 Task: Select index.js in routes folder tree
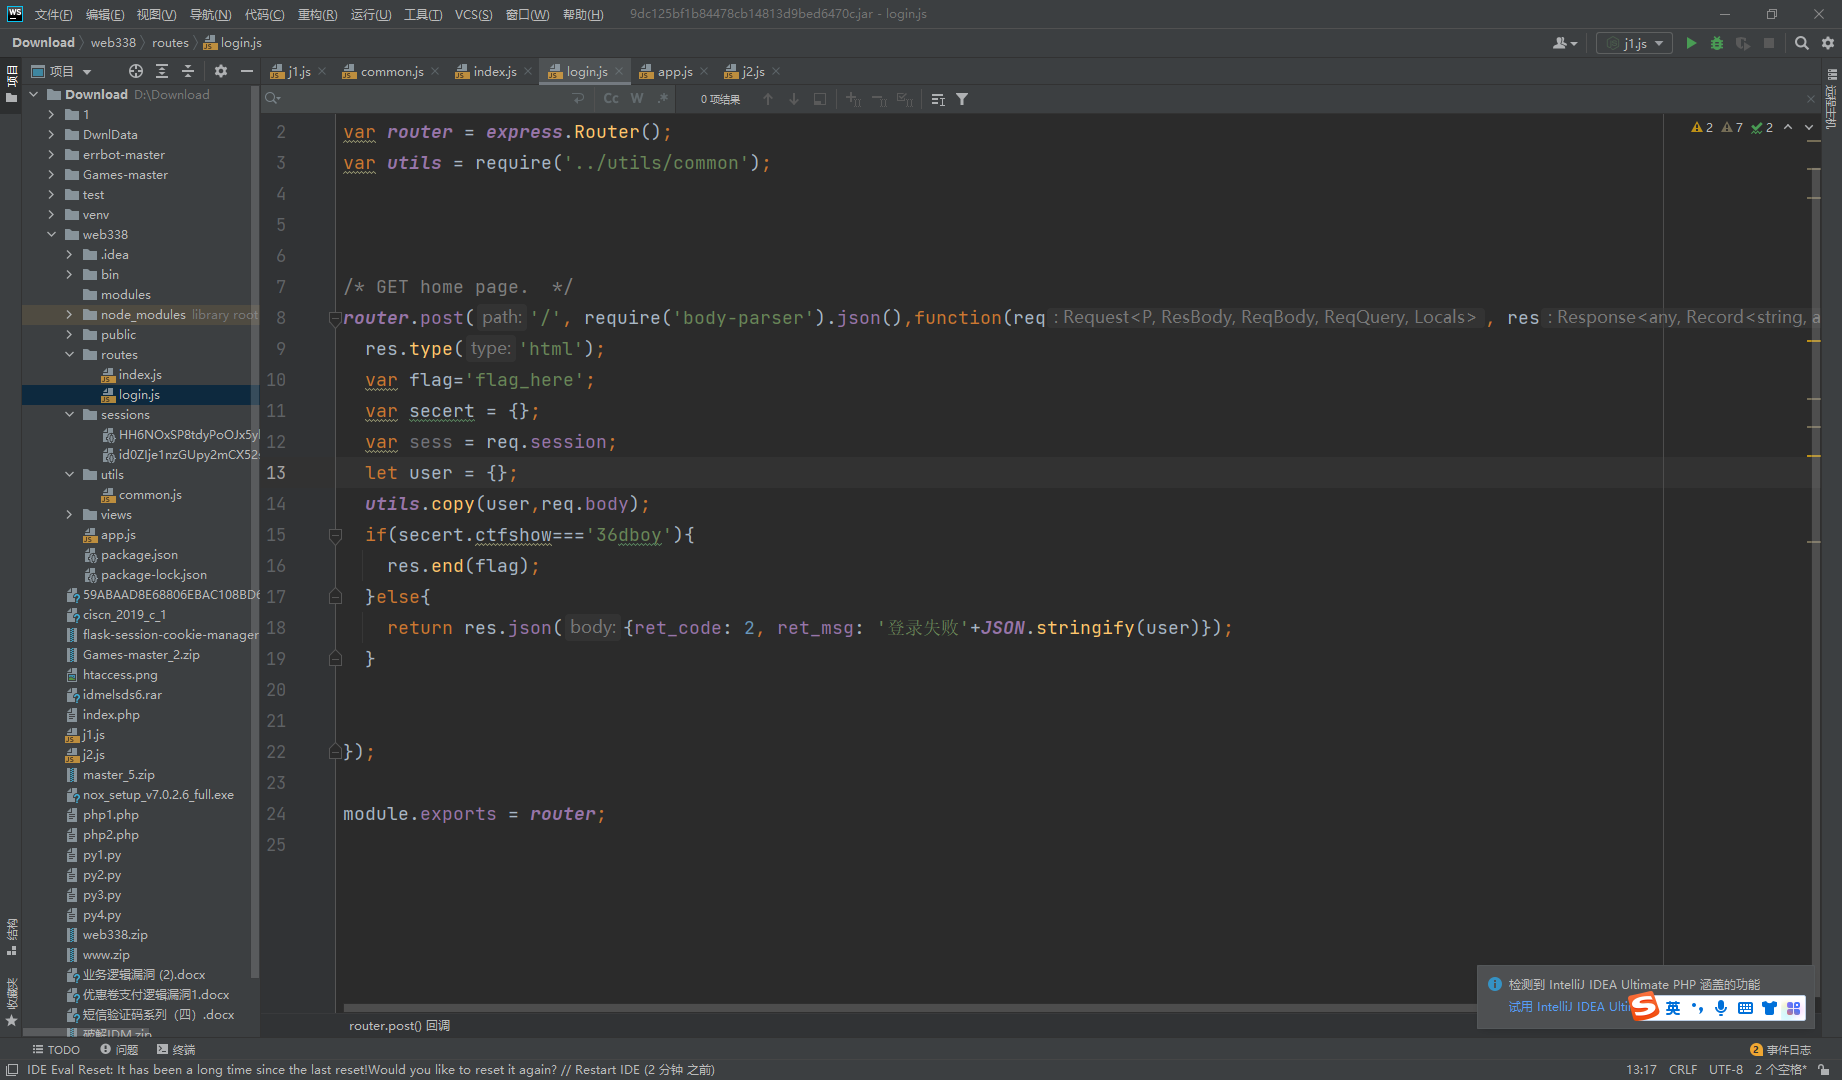(139, 375)
